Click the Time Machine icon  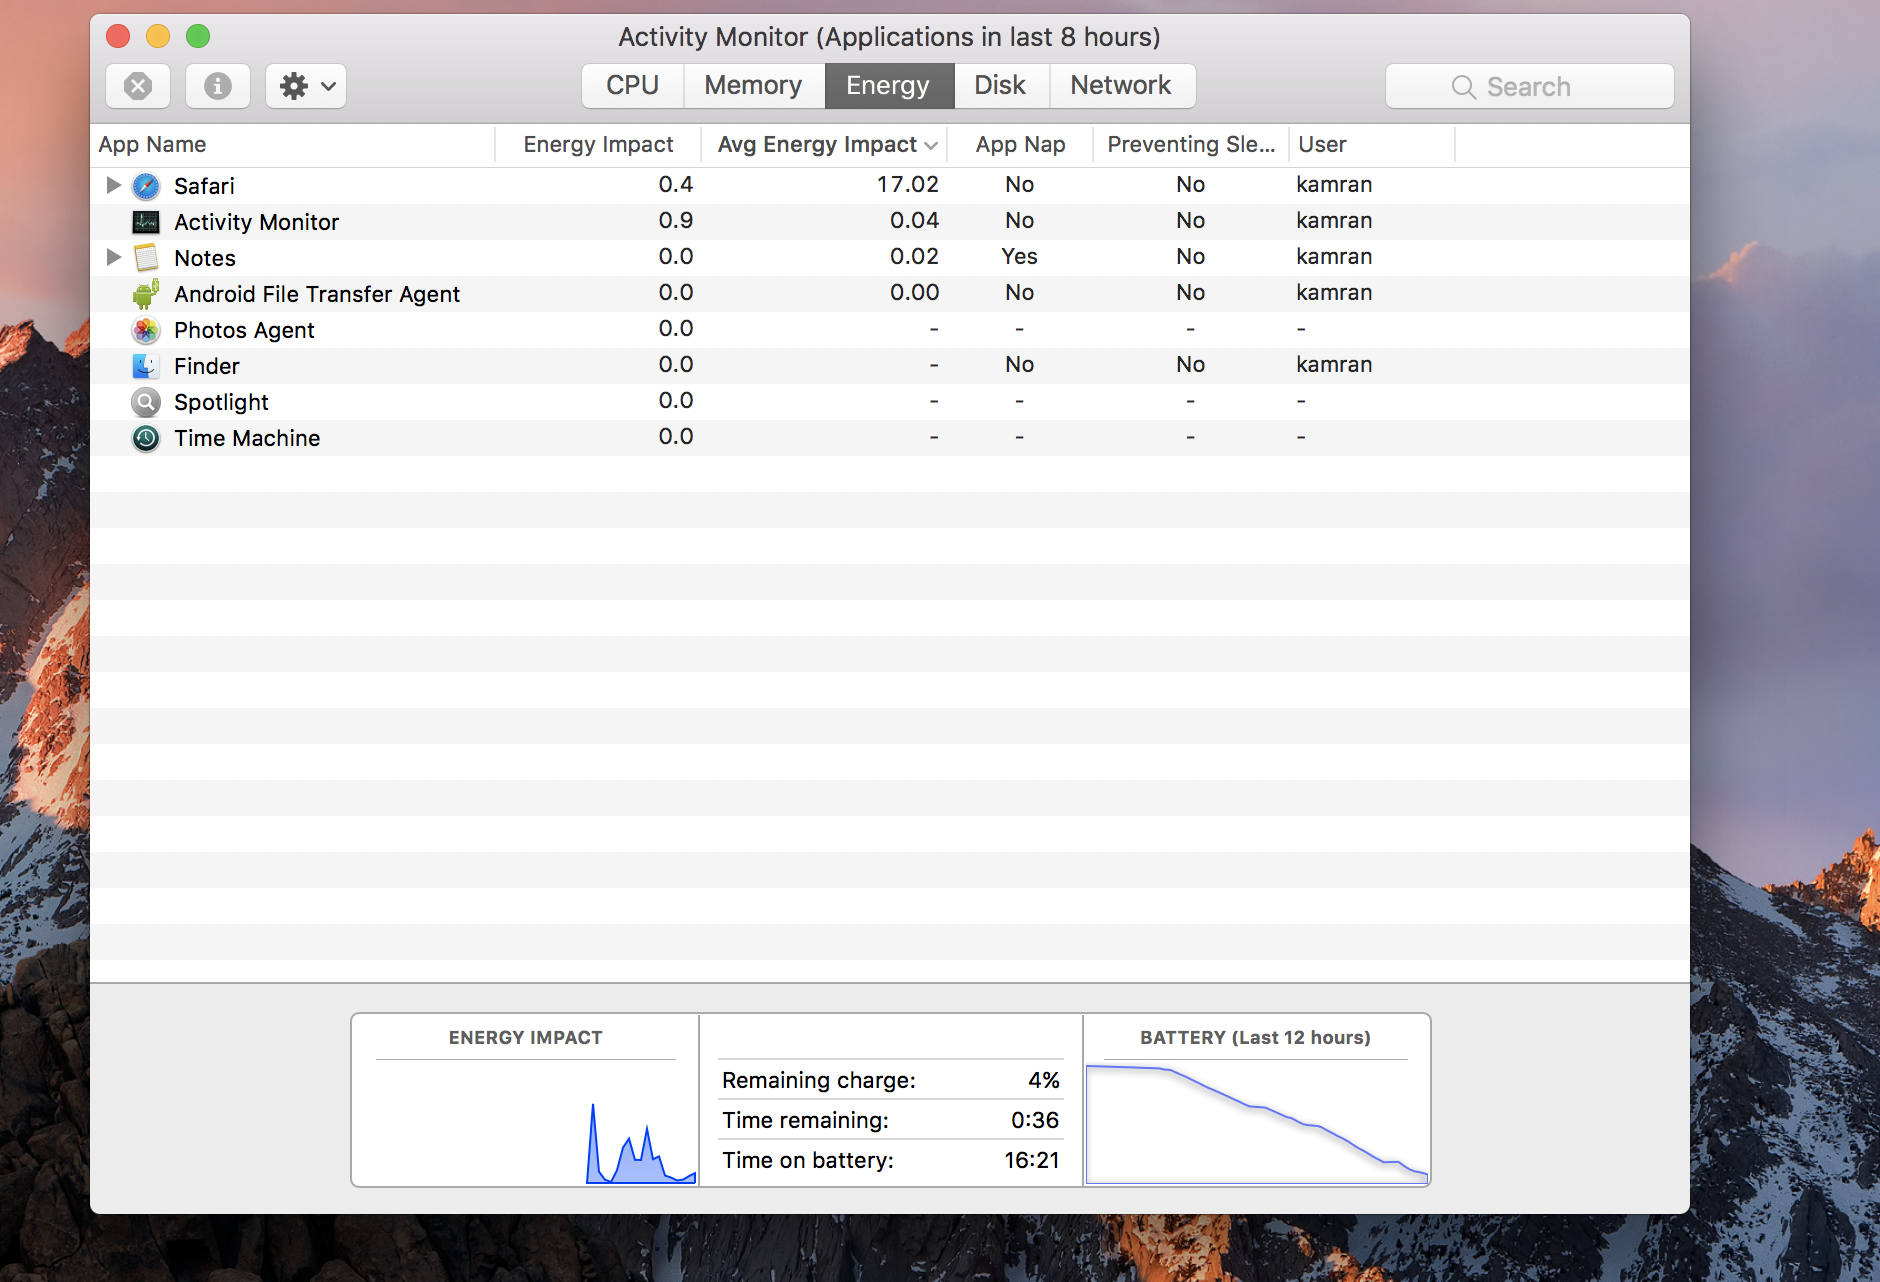146,438
